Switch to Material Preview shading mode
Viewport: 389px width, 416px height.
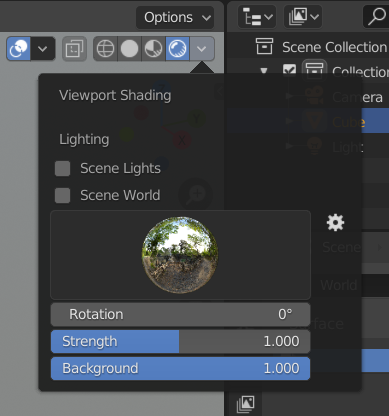tap(153, 49)
